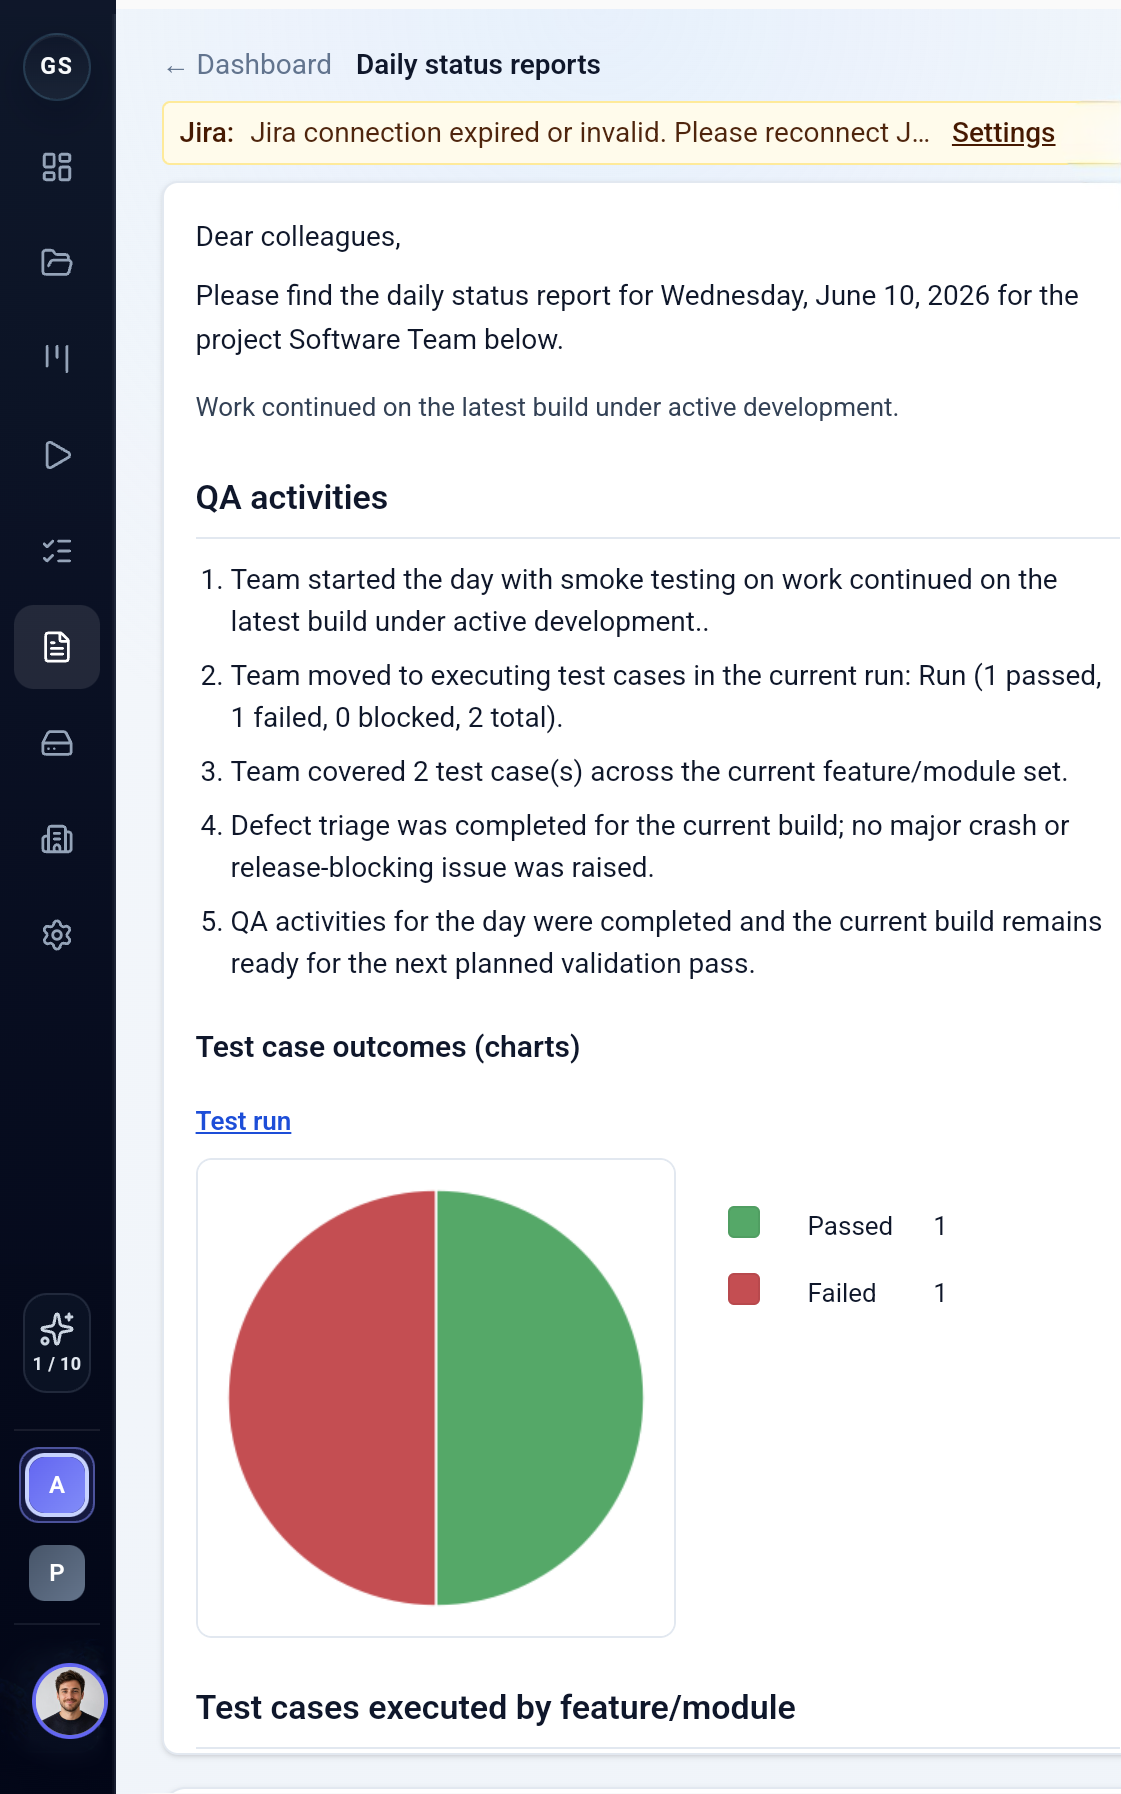Open the user profile avatar

69,1700
